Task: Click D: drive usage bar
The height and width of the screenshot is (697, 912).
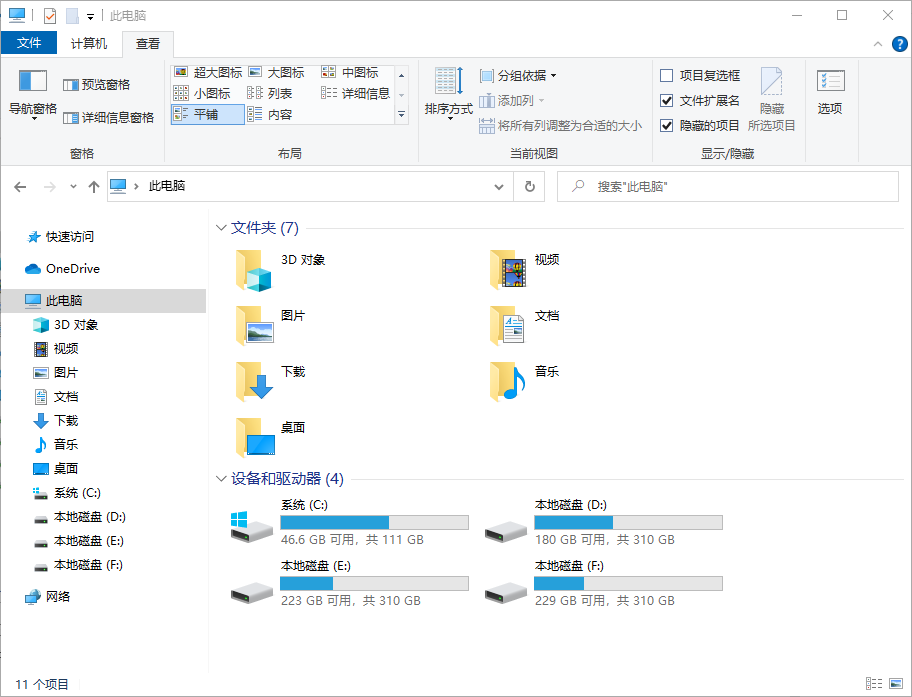Action: (629, 522)
